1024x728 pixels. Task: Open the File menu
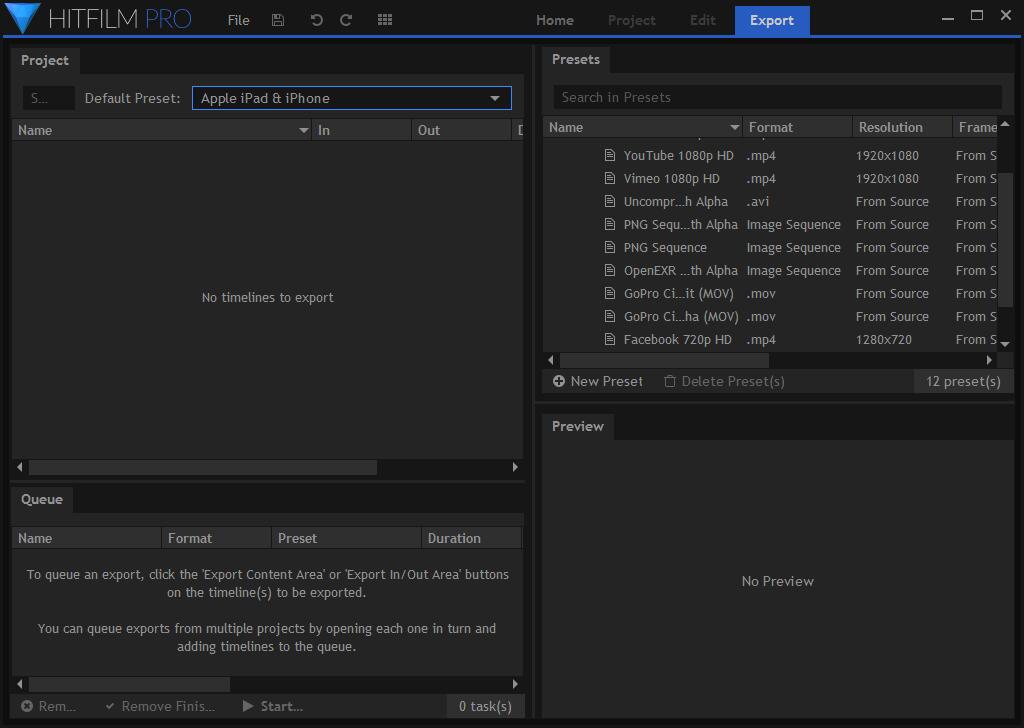pos(238,20)
